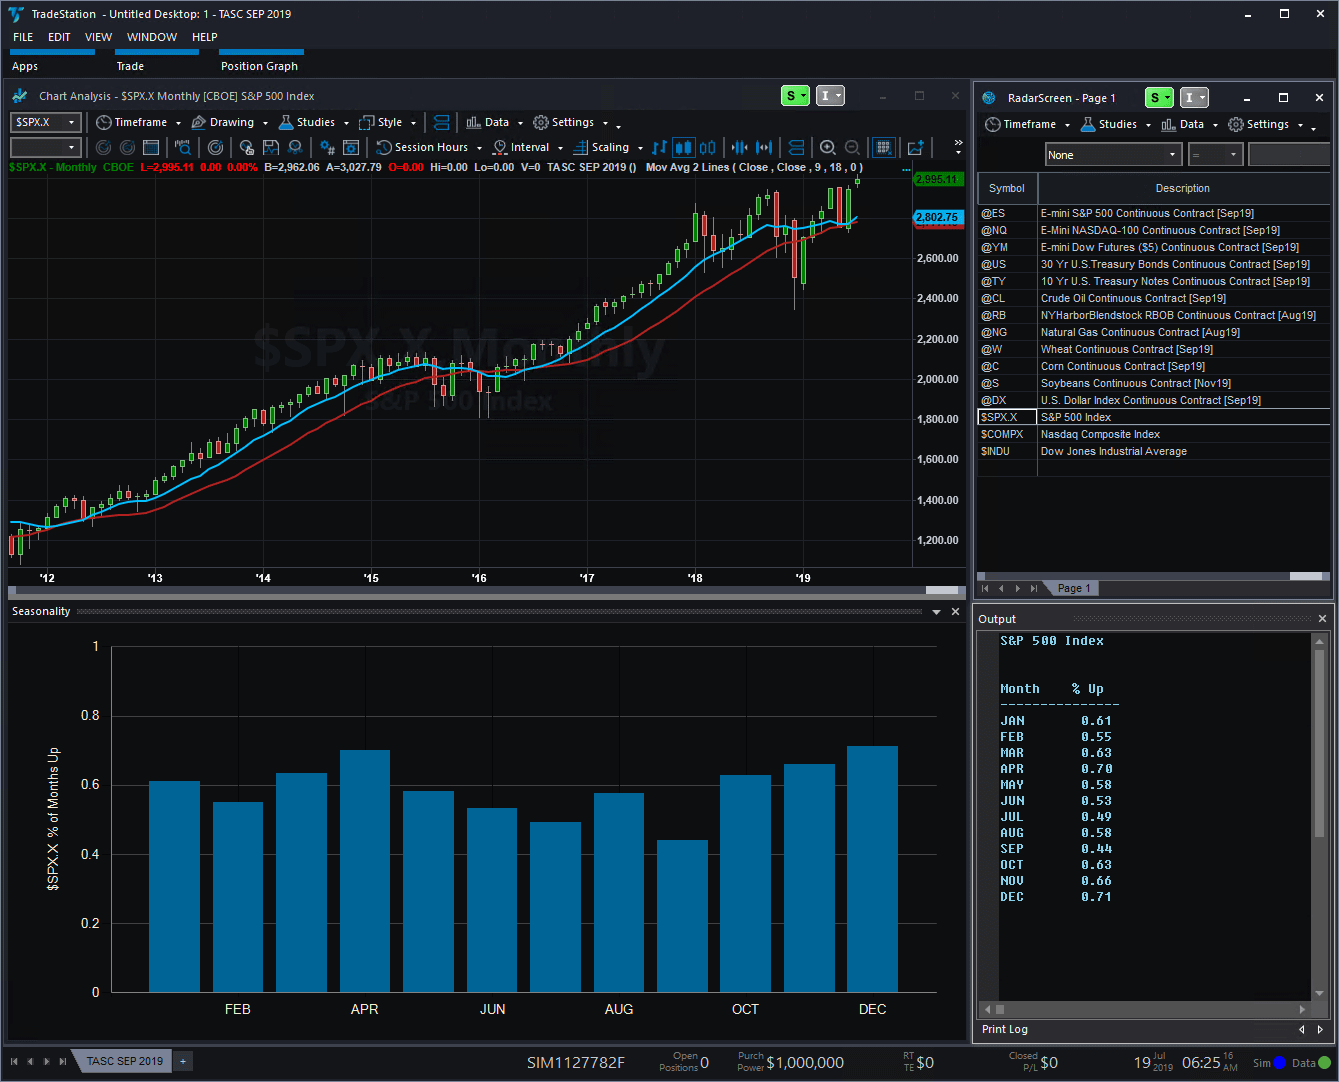
Task: Click the increase bar spacing icon
Action: (x=763, y=147)
